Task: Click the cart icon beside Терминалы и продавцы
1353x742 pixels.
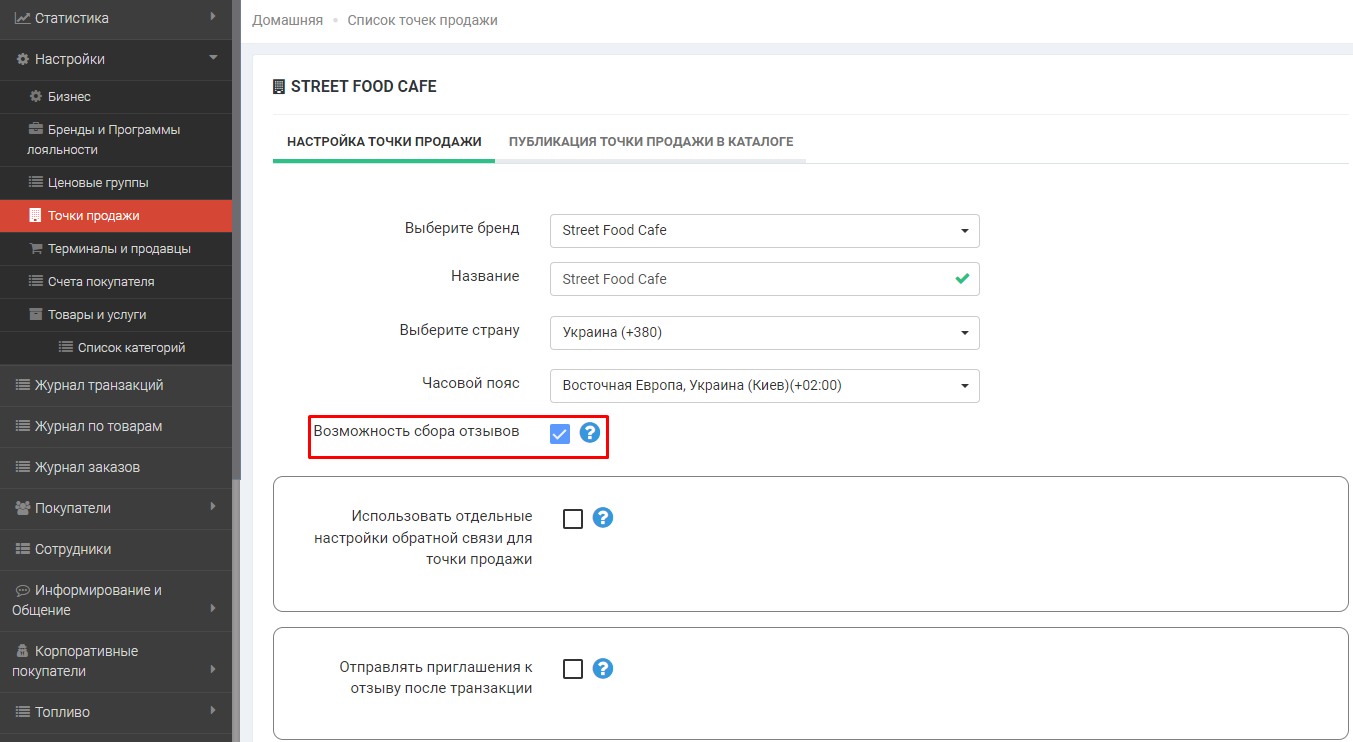Action: click(36, 249)
